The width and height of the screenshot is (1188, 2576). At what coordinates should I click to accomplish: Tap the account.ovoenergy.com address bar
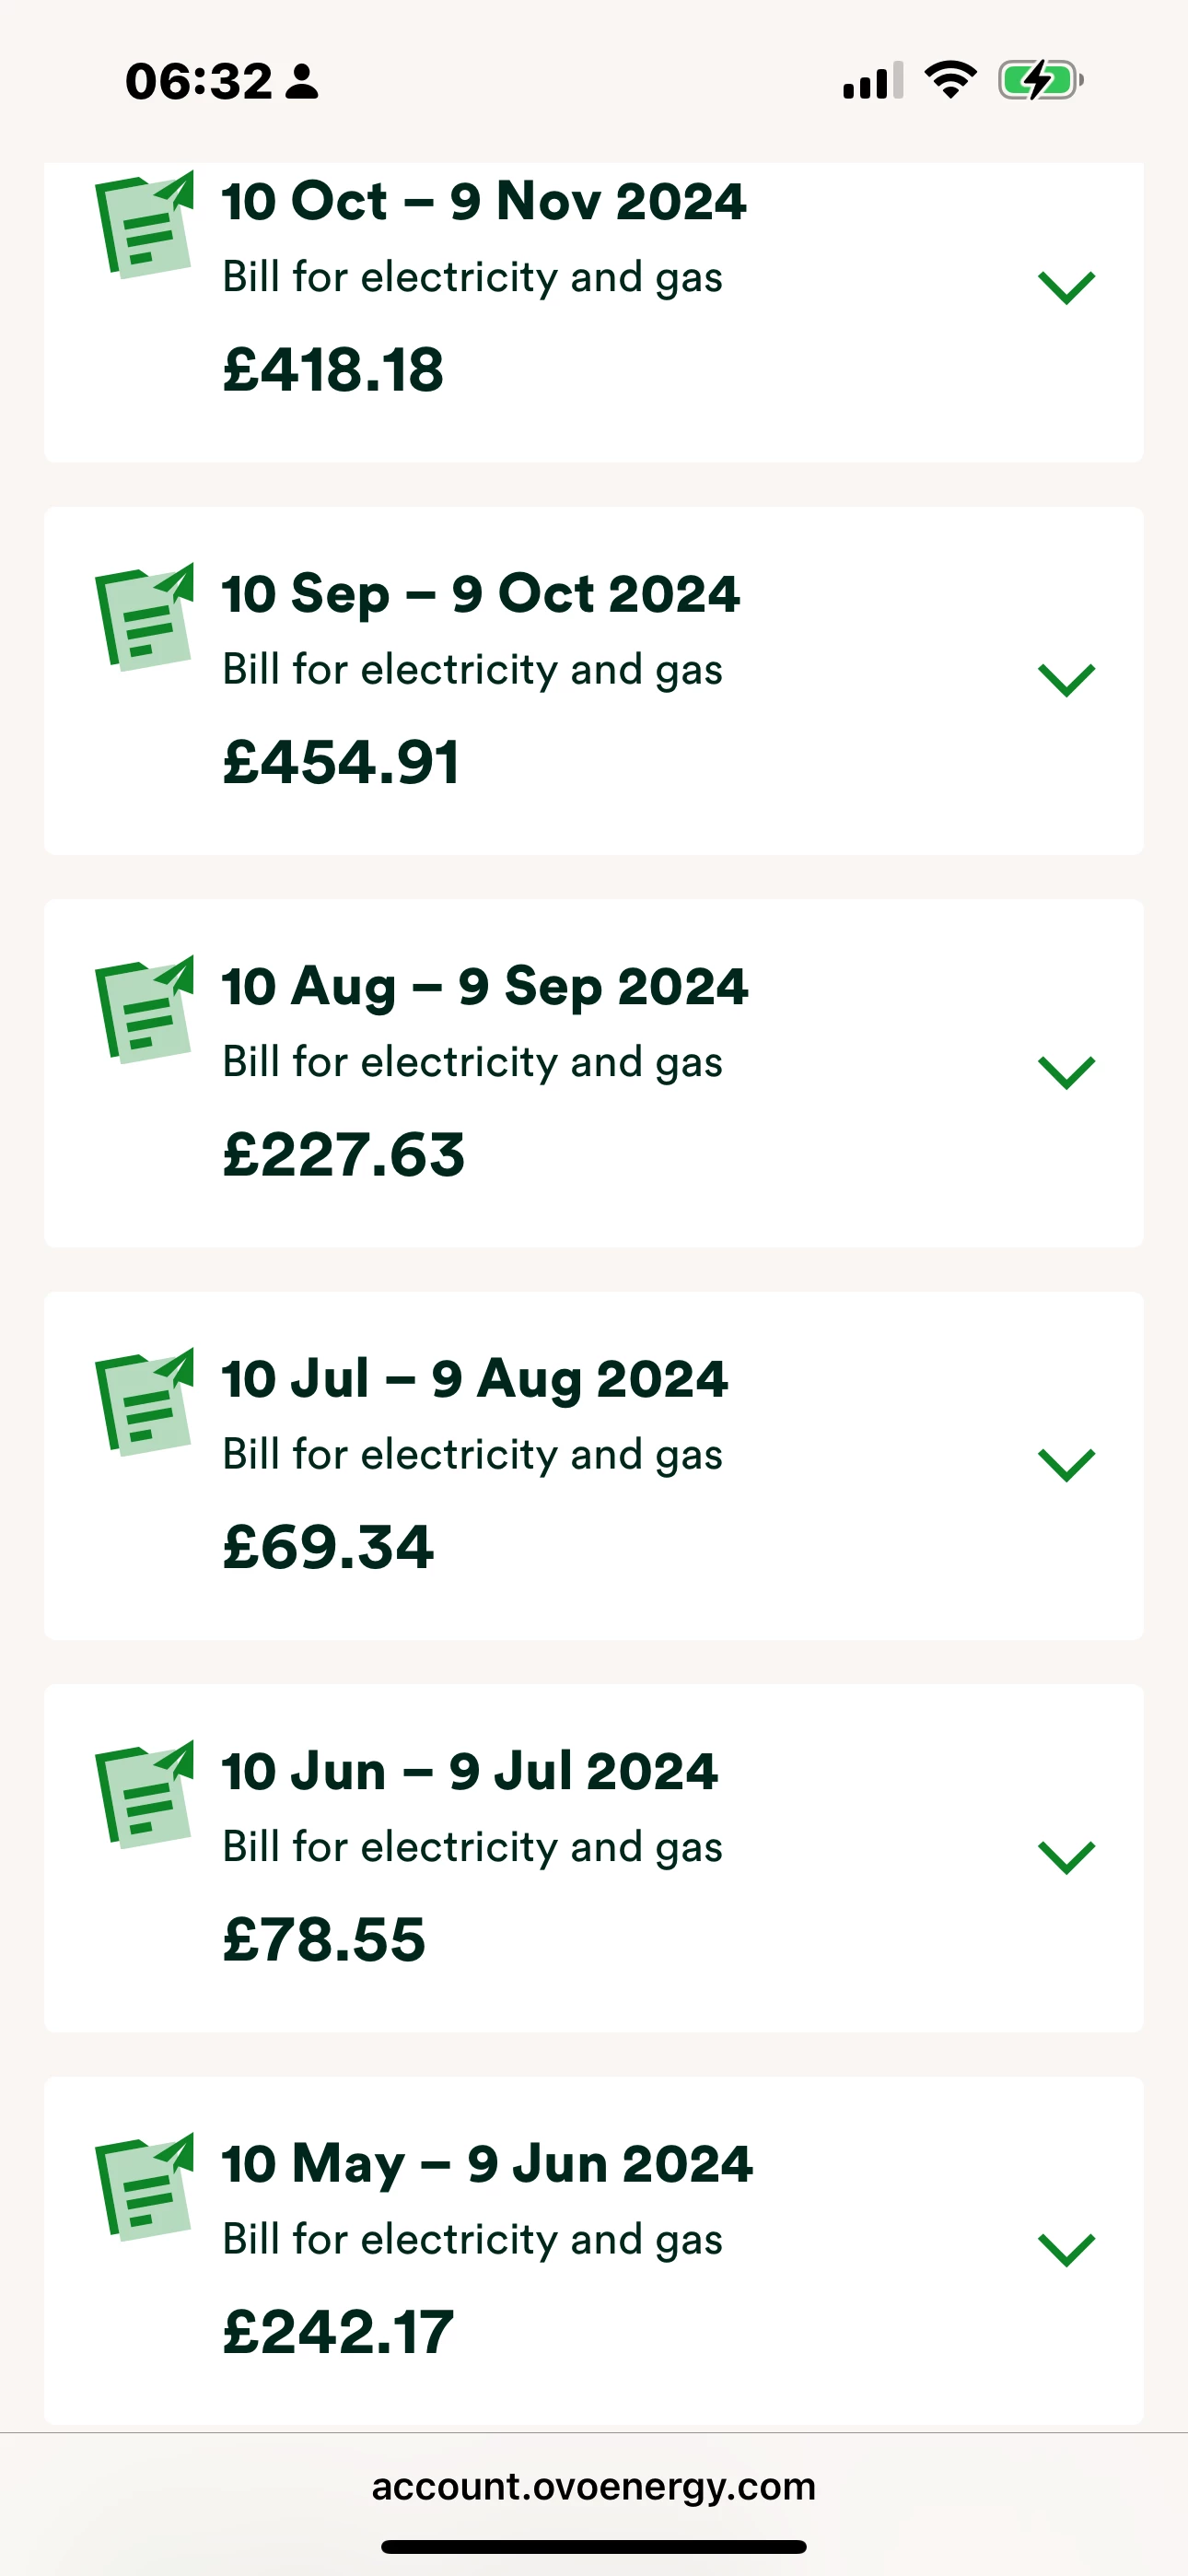(x=594, y=2486)
